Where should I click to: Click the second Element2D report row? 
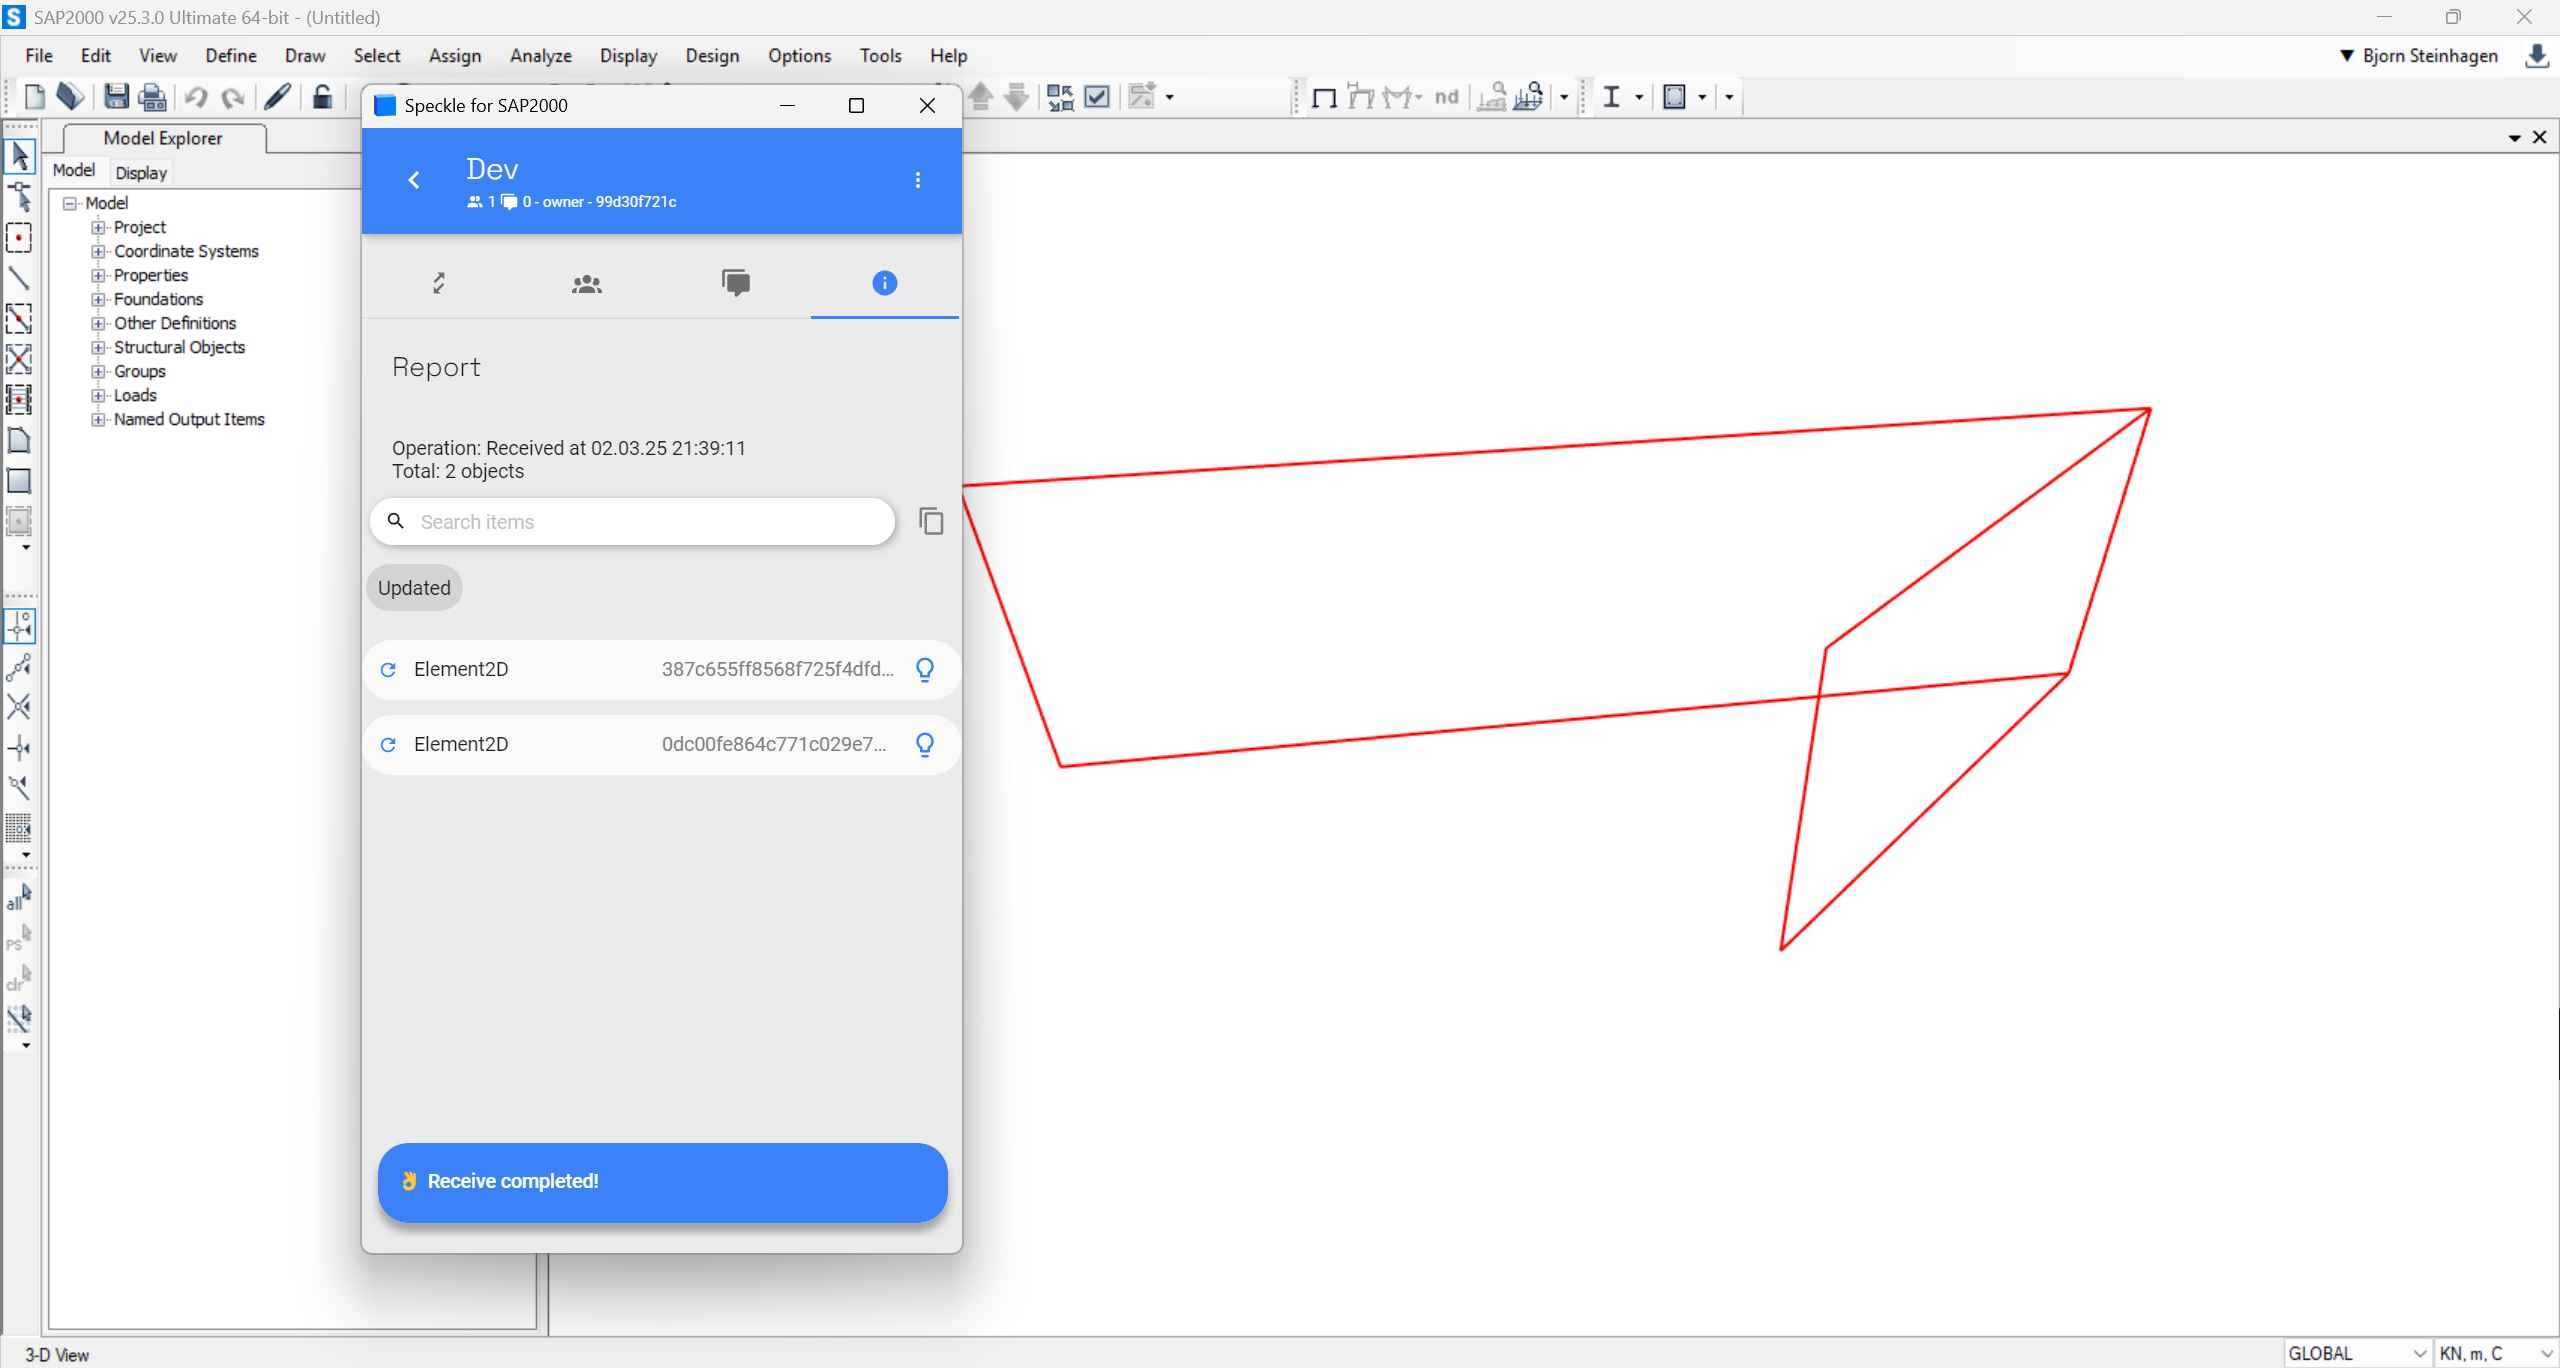(x=661, y=744)
